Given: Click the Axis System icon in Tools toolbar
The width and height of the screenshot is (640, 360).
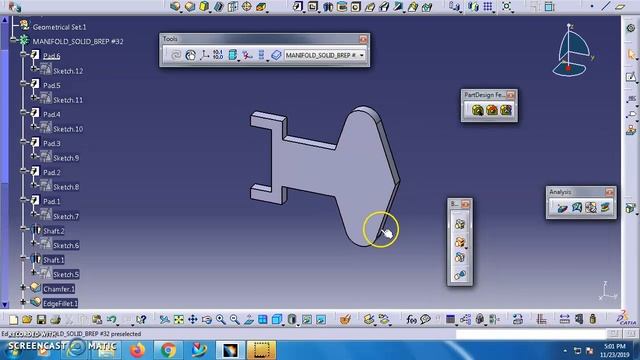Looking at the screenshot, I should click(x=204, y=55).
